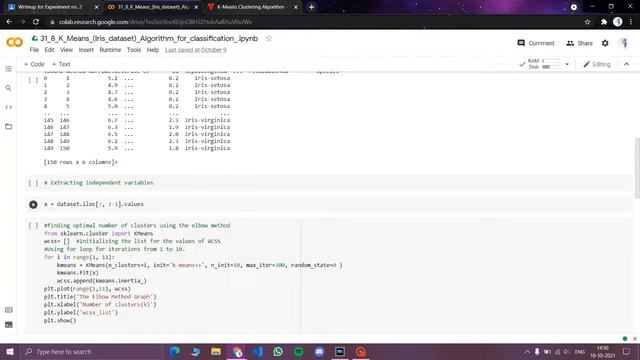Screen dimensions: 640x360
Task: Collapse the Colab header with chevron
Action: [627, 64]
